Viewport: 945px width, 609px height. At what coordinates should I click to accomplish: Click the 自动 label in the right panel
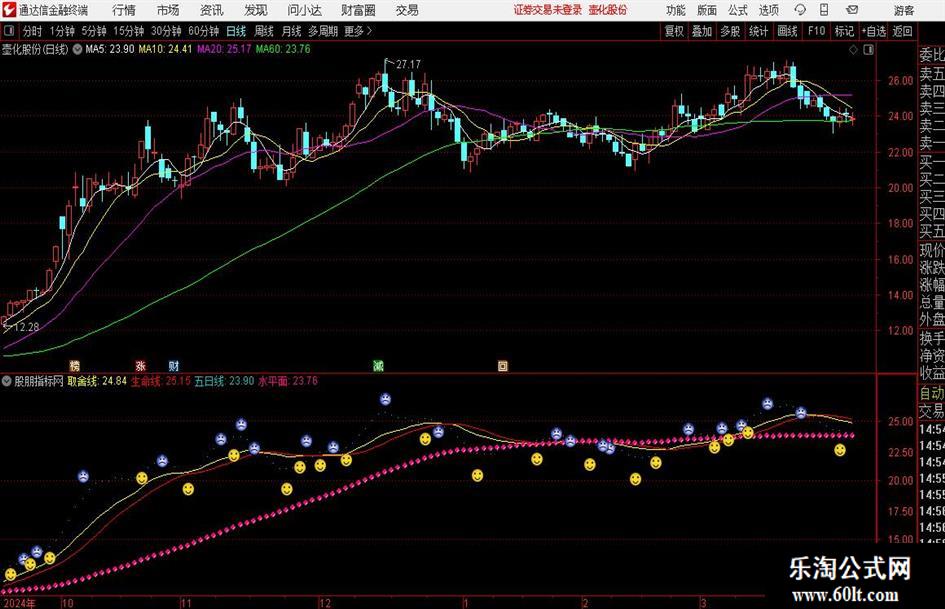[x=932, y=393]
